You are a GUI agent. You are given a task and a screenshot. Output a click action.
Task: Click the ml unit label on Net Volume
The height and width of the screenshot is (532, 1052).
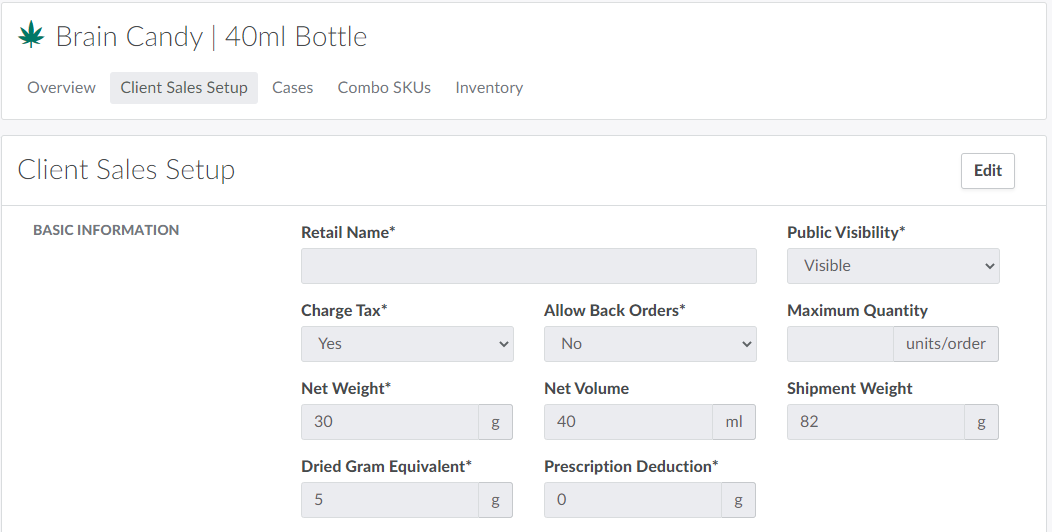(x=734, y=422)
